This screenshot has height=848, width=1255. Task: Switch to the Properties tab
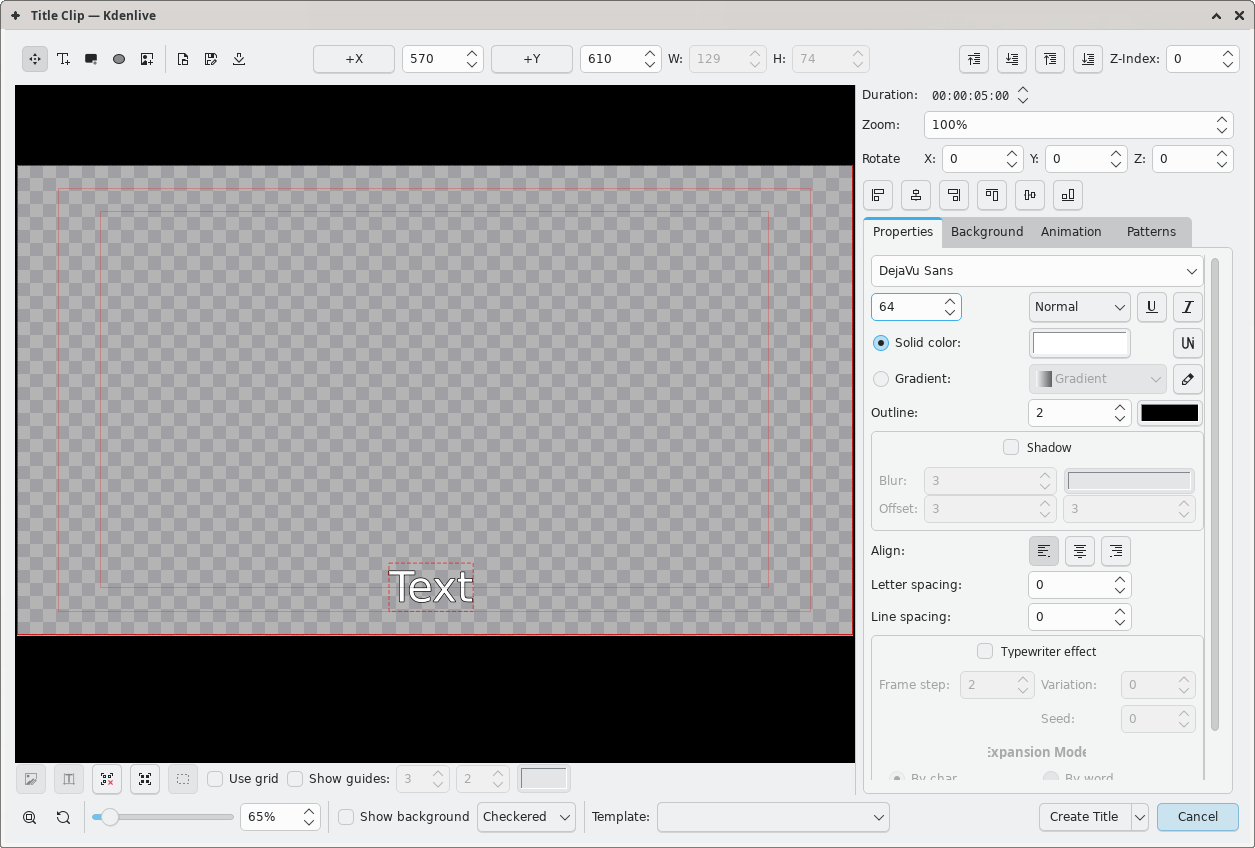902,232
